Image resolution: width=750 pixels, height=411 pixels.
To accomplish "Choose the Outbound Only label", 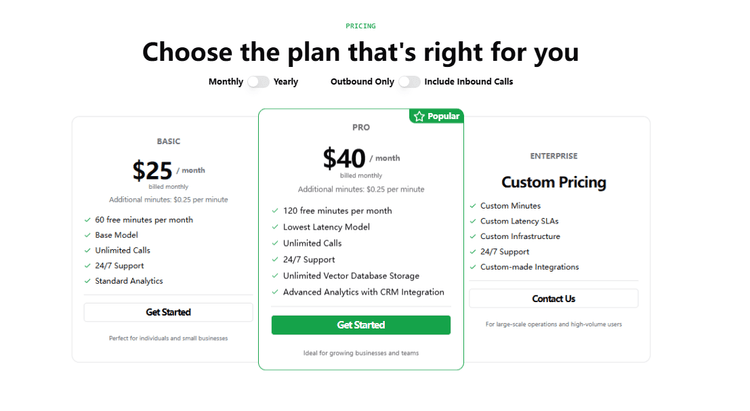I will point(362,82).
